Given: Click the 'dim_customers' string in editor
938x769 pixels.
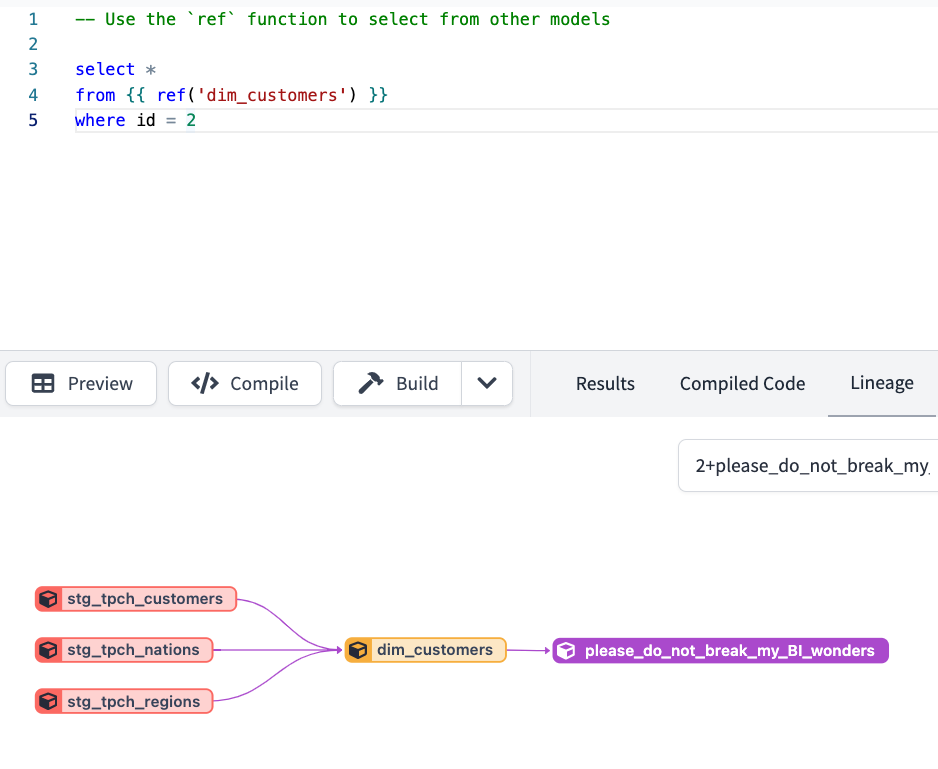Looking at the screenshot, I should (272, 95).
